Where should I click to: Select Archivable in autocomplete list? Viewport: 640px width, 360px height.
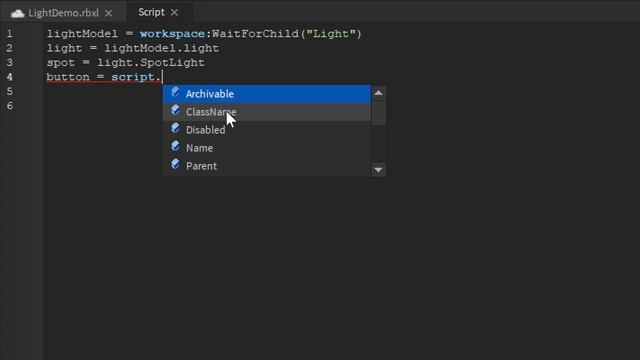tap(267, 94)
